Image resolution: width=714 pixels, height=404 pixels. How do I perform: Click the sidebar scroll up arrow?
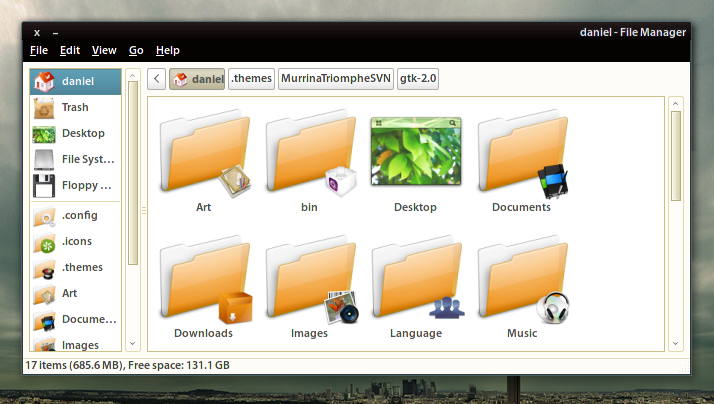[x=133, y=75]
